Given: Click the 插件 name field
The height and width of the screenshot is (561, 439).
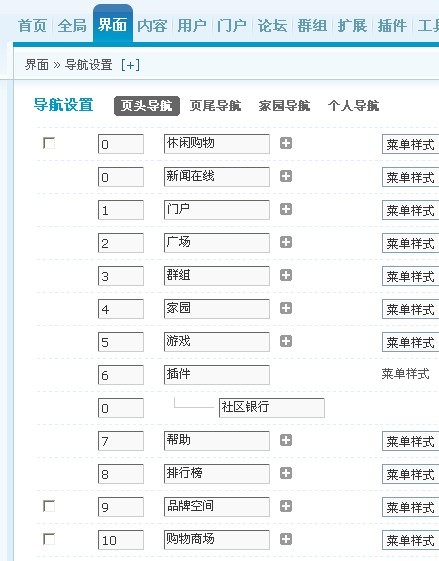Looking at the screenshot, I should pyautogui.click(x=217, y=375).
